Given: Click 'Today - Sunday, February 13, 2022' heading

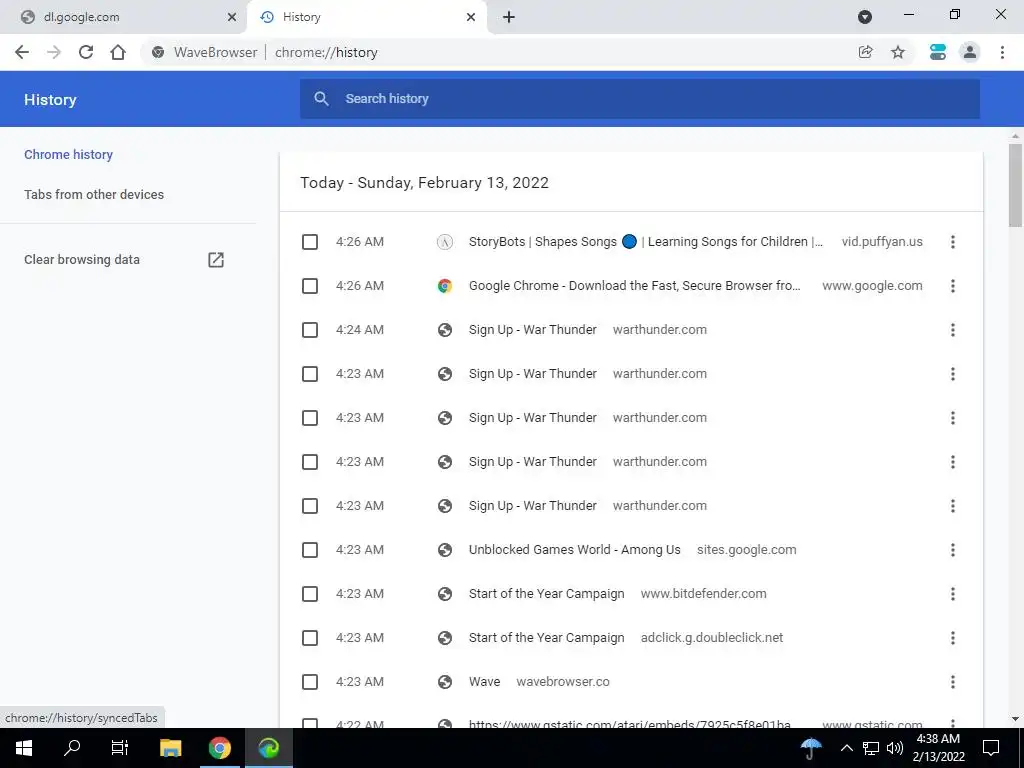Looking at the screenshot, I should [x=424, y=183].
